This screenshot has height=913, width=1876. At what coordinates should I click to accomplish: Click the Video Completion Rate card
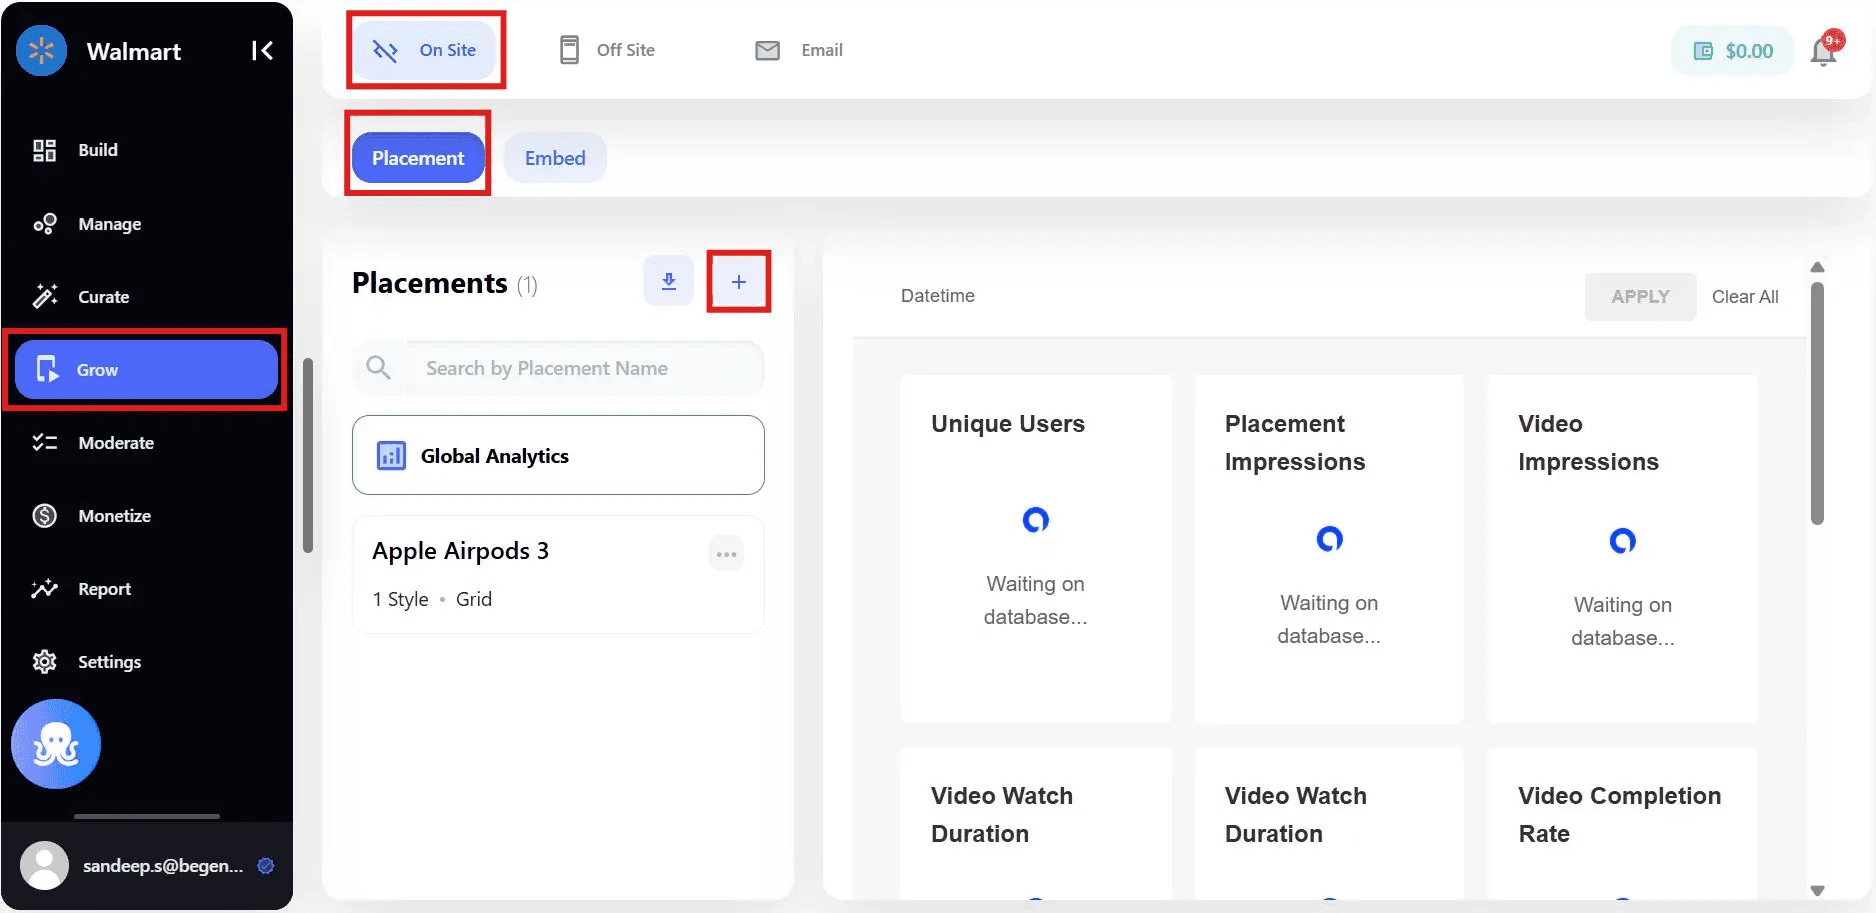pyautogui.click(x=1622, y=824)
